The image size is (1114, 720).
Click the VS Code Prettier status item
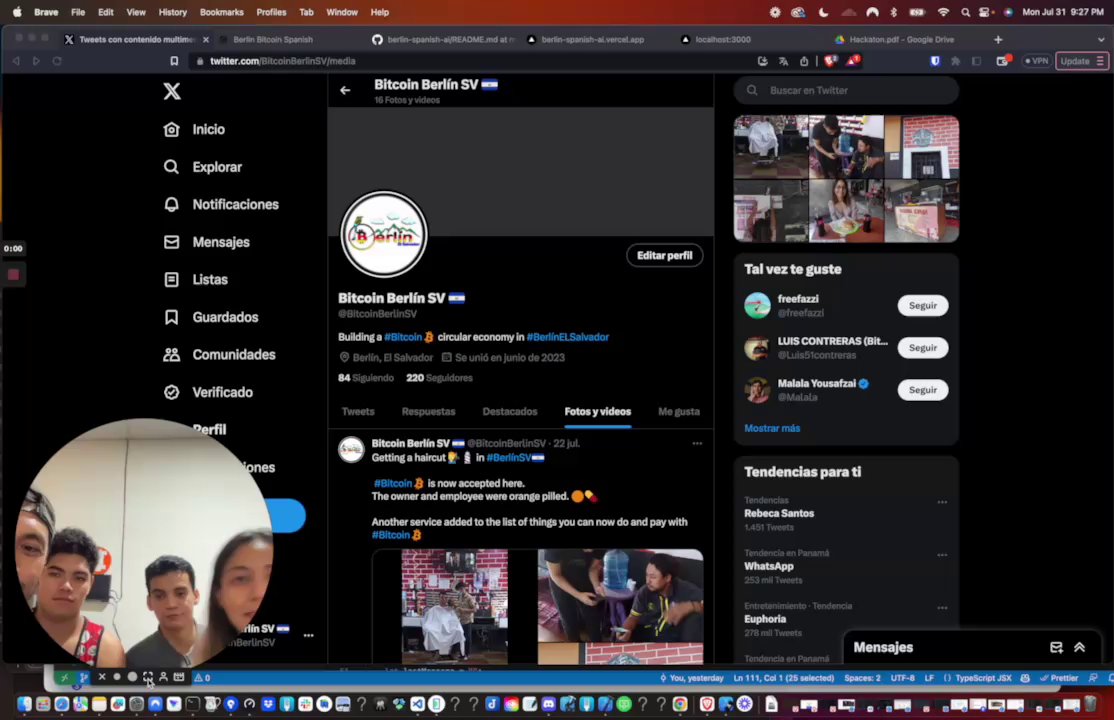coord(1059,678)
